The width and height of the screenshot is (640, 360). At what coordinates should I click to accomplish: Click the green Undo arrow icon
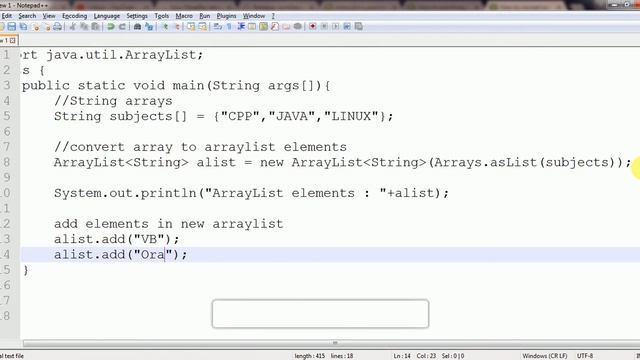pyautogui.click(x=111, y=27)
